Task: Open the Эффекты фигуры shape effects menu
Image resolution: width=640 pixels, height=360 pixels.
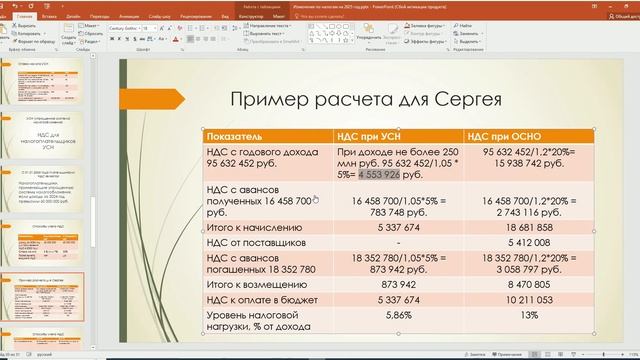Action: [x=425, y=41]
